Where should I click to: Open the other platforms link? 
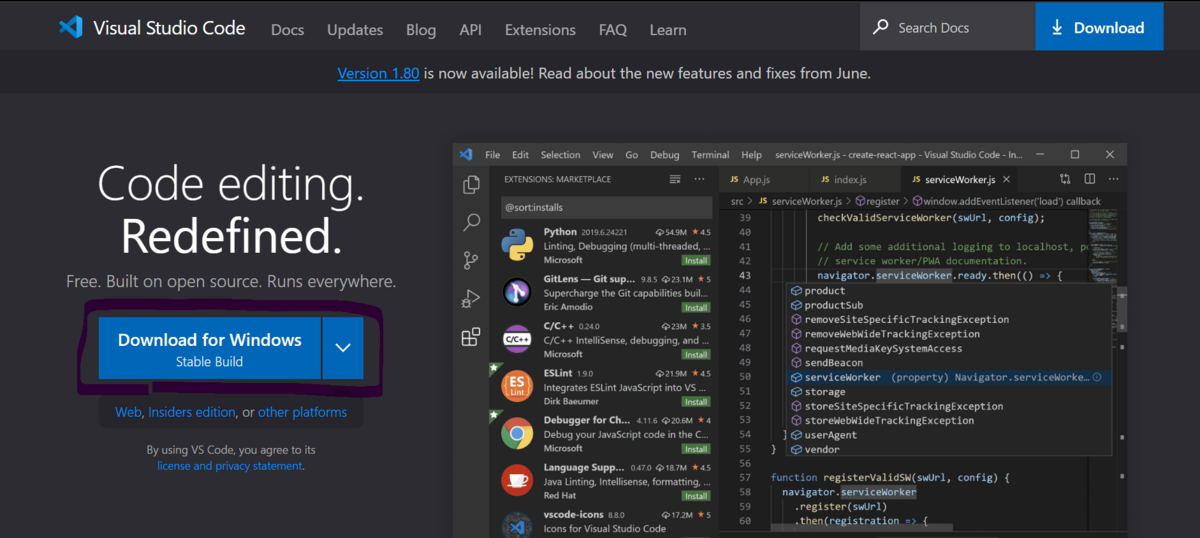coord(302,412)
